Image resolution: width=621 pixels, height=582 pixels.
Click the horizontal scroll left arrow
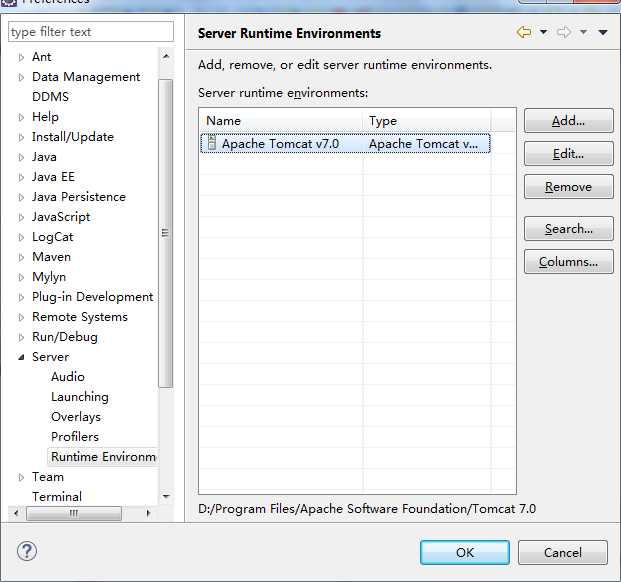click(16, 513)
